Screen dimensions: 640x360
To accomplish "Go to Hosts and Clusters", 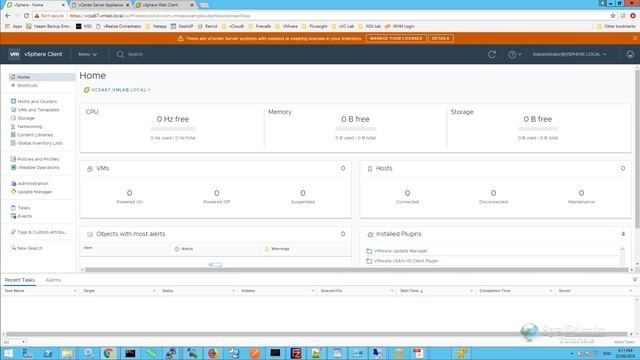I will [x=37, y=101].
